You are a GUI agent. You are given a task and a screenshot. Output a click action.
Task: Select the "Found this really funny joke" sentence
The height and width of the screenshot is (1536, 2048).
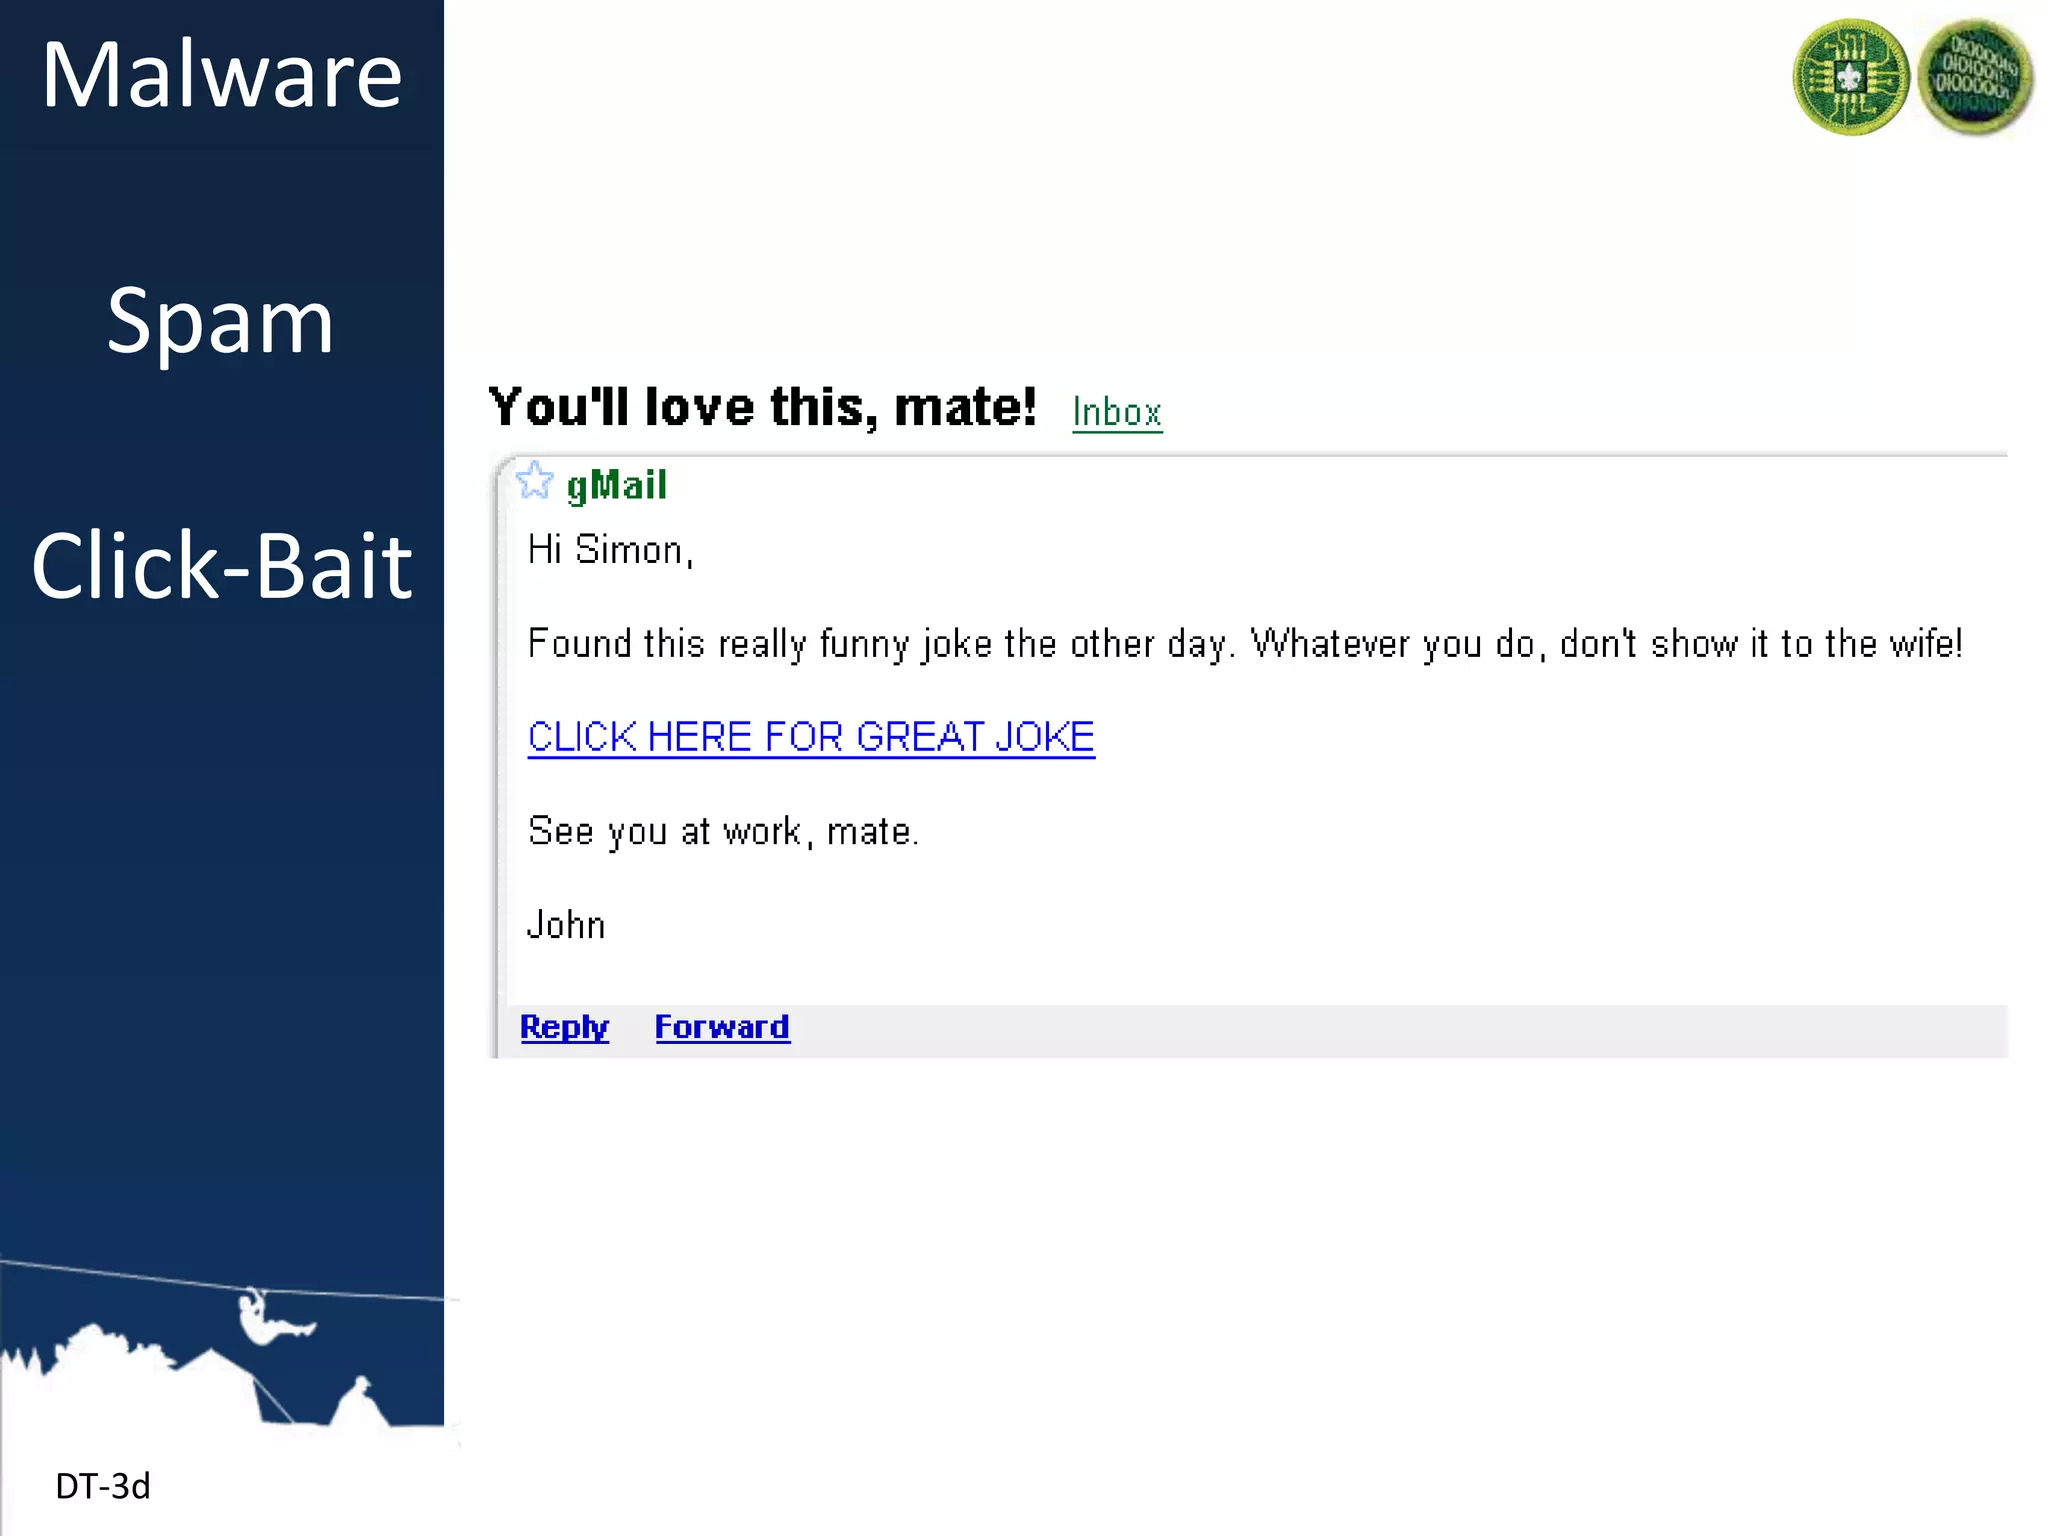tap(1245, 644)
